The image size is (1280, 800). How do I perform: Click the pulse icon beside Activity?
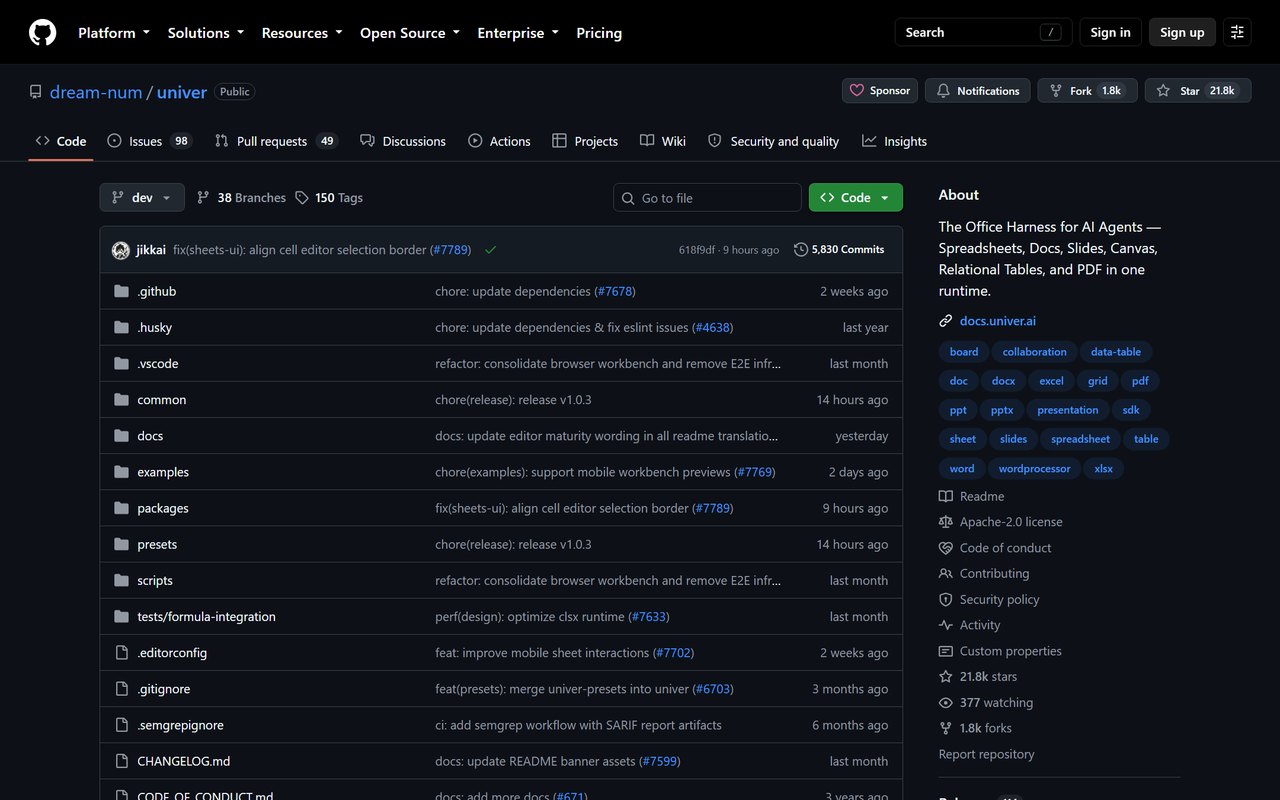tap(946, 626)
